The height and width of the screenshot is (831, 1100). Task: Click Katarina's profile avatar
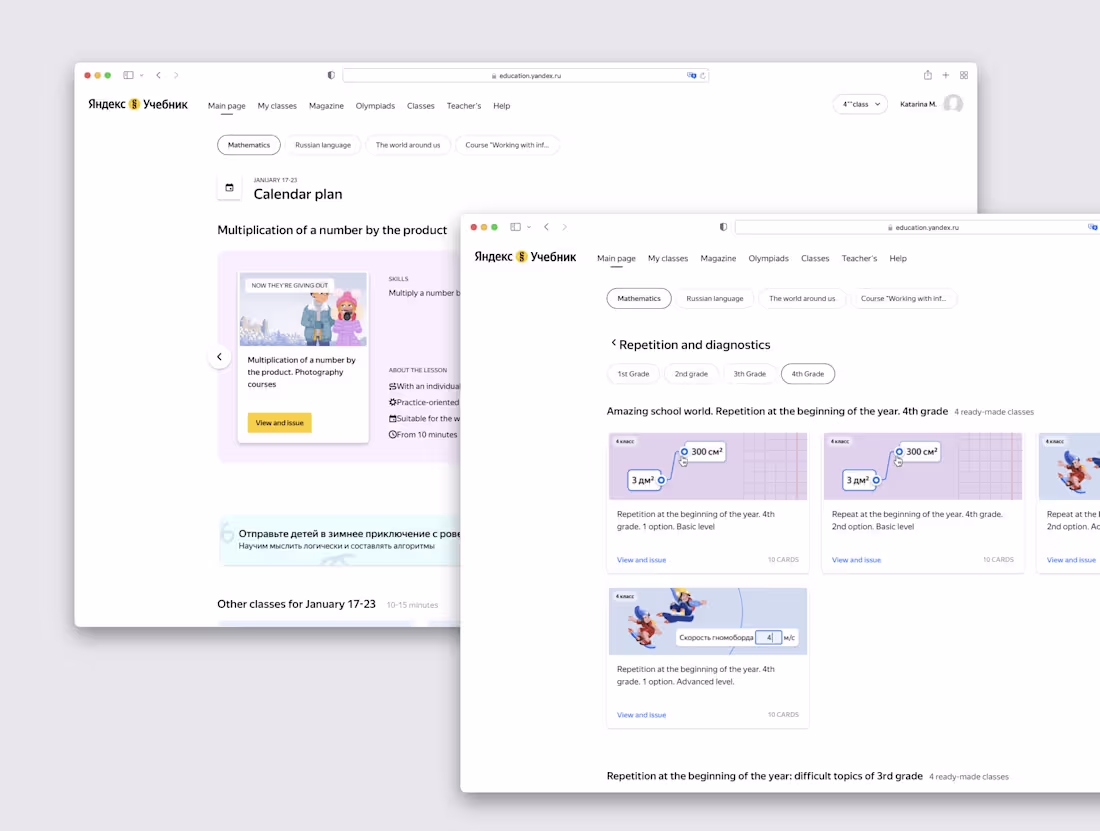click(953, 103)
